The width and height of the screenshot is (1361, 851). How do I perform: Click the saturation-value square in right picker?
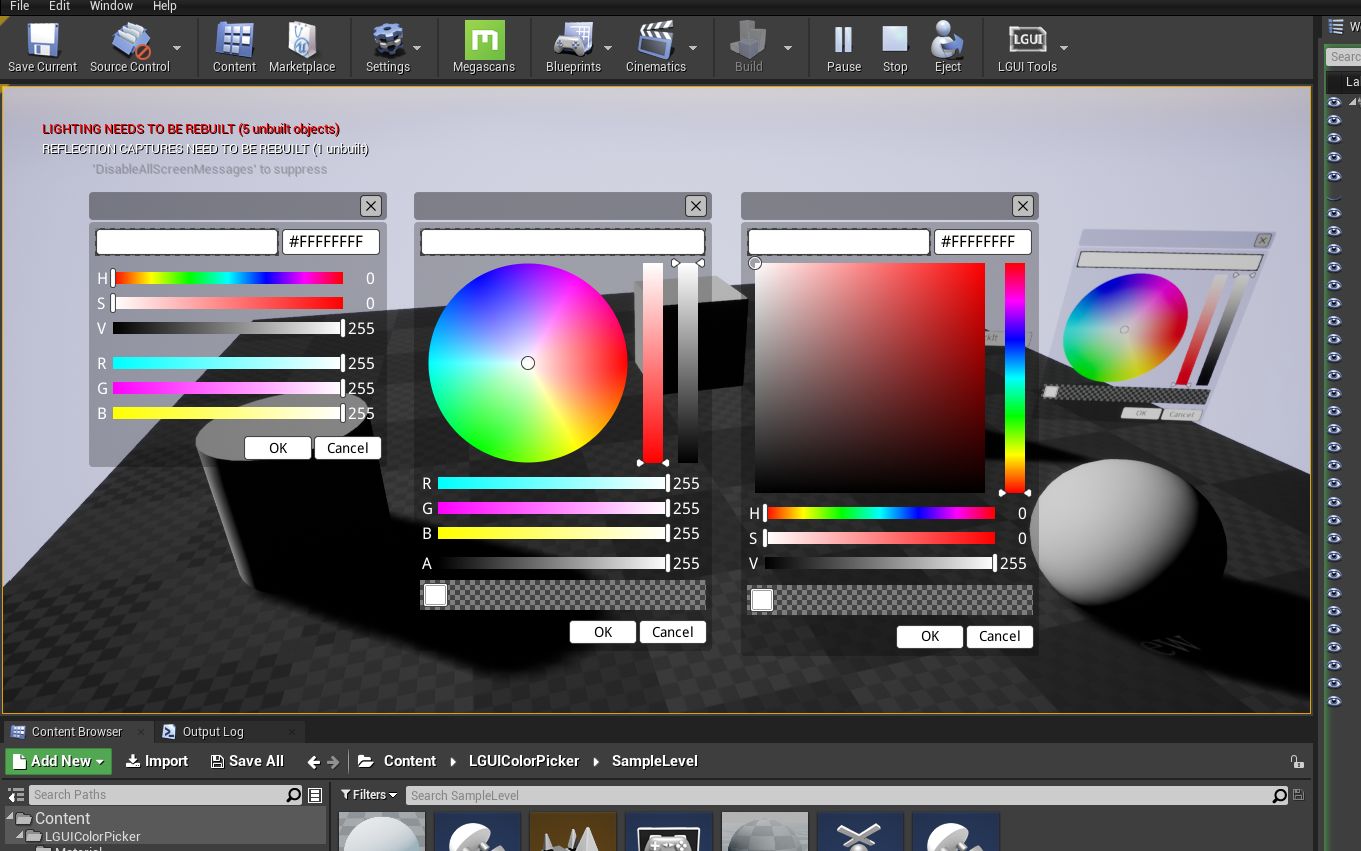tap(870, 378)
